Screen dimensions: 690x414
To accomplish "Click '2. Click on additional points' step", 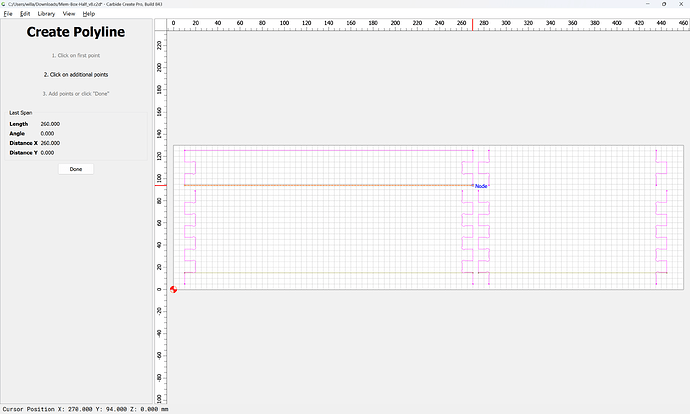I will click(x=76, y=74).
